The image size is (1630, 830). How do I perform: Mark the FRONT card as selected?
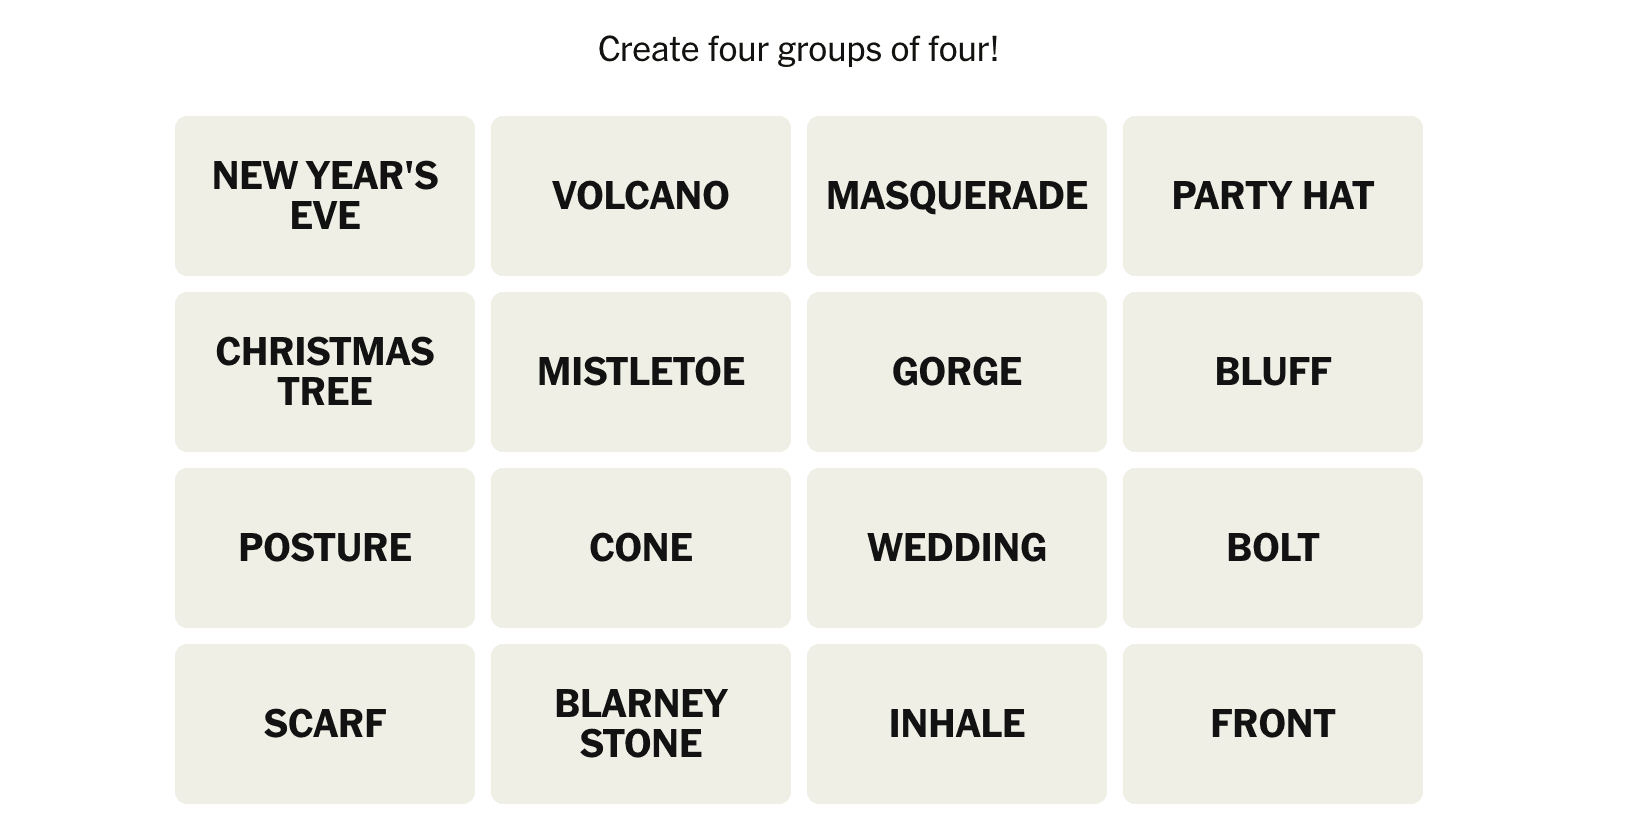pos(1273,724)
